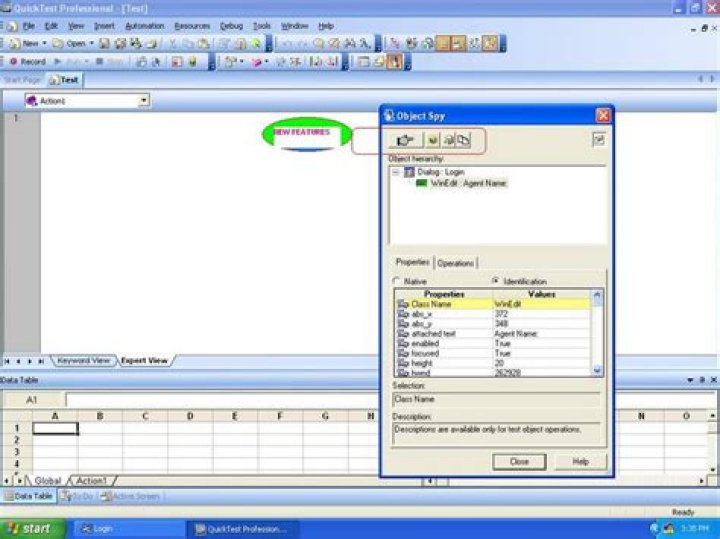This screenshot has height=539, width=720.
Task: Click the Object Spy title bar icon
Action: click(x=389, y=116)
